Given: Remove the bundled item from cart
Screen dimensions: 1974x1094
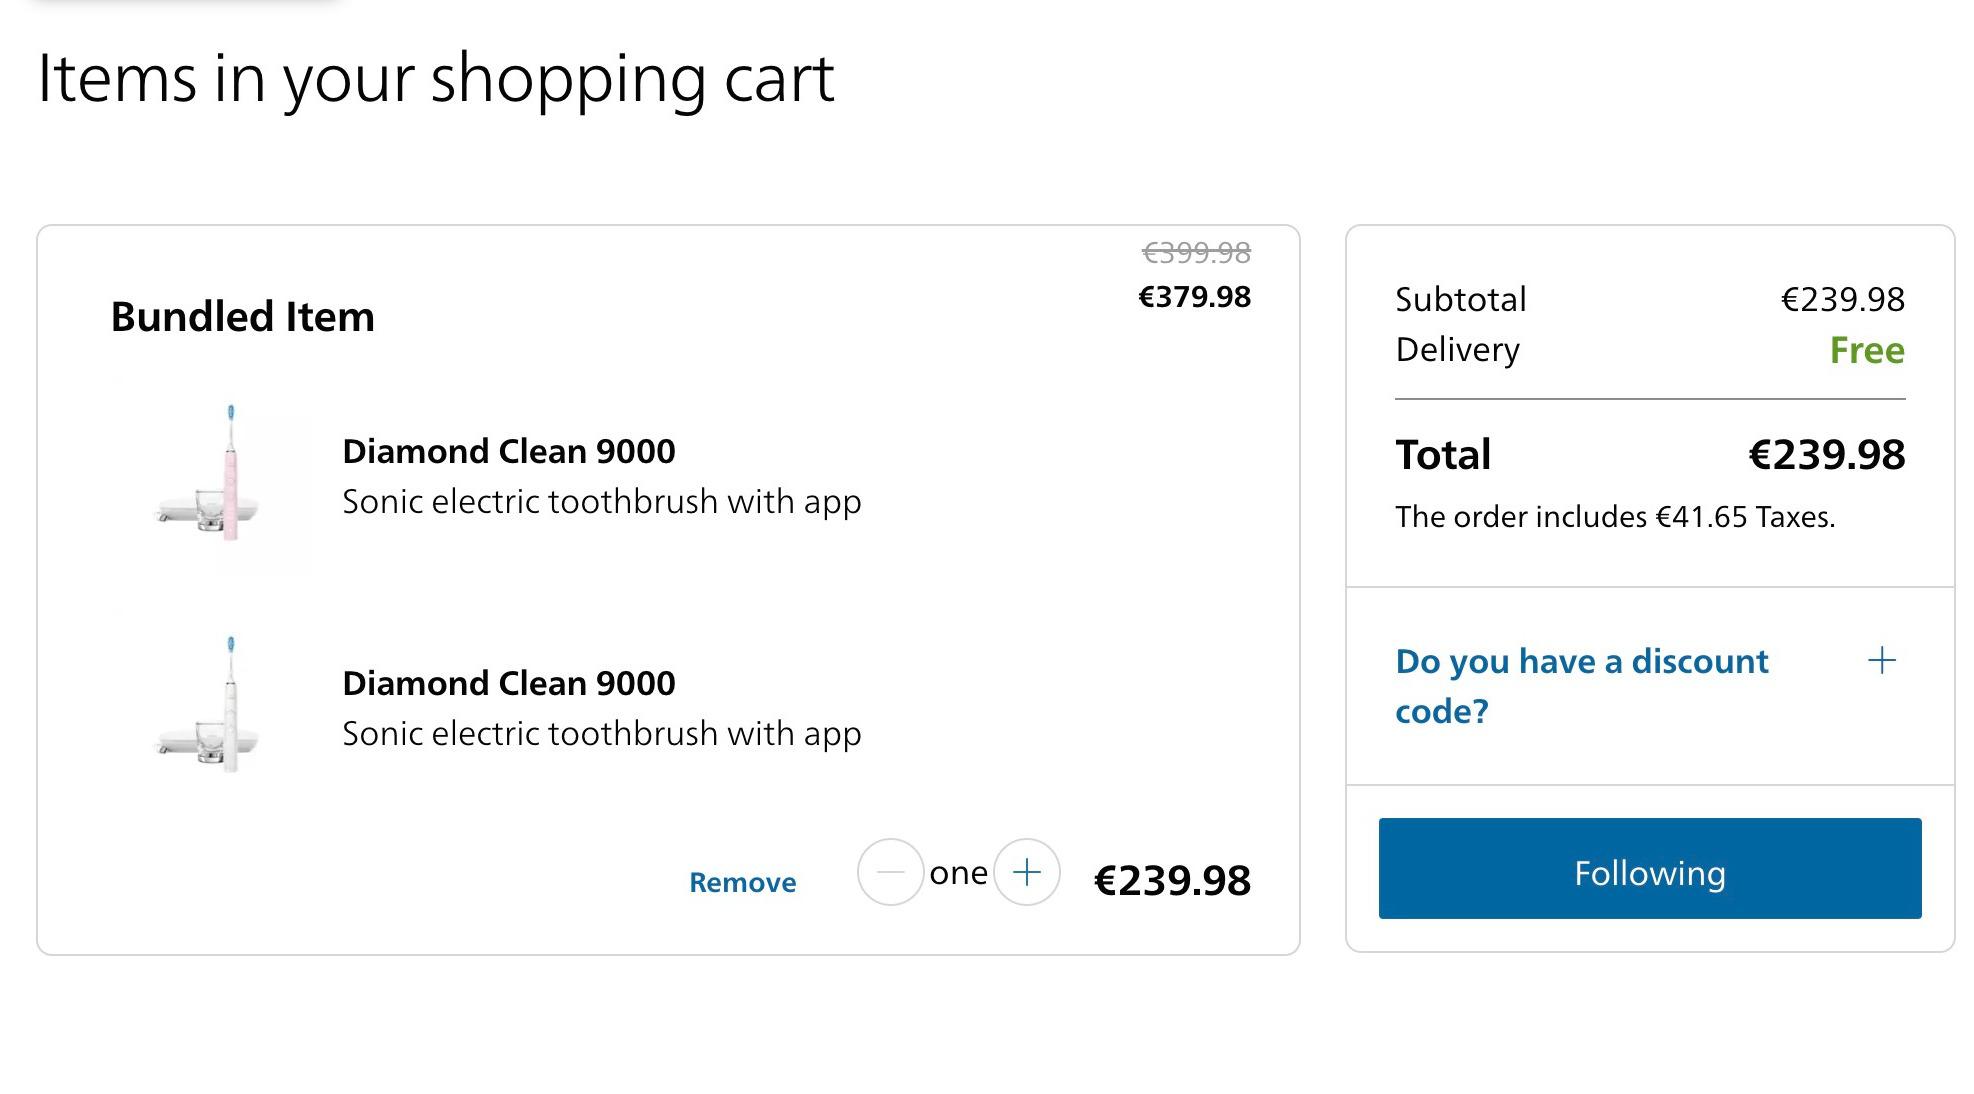Looking at the screenshot, I should coord(743,882).
